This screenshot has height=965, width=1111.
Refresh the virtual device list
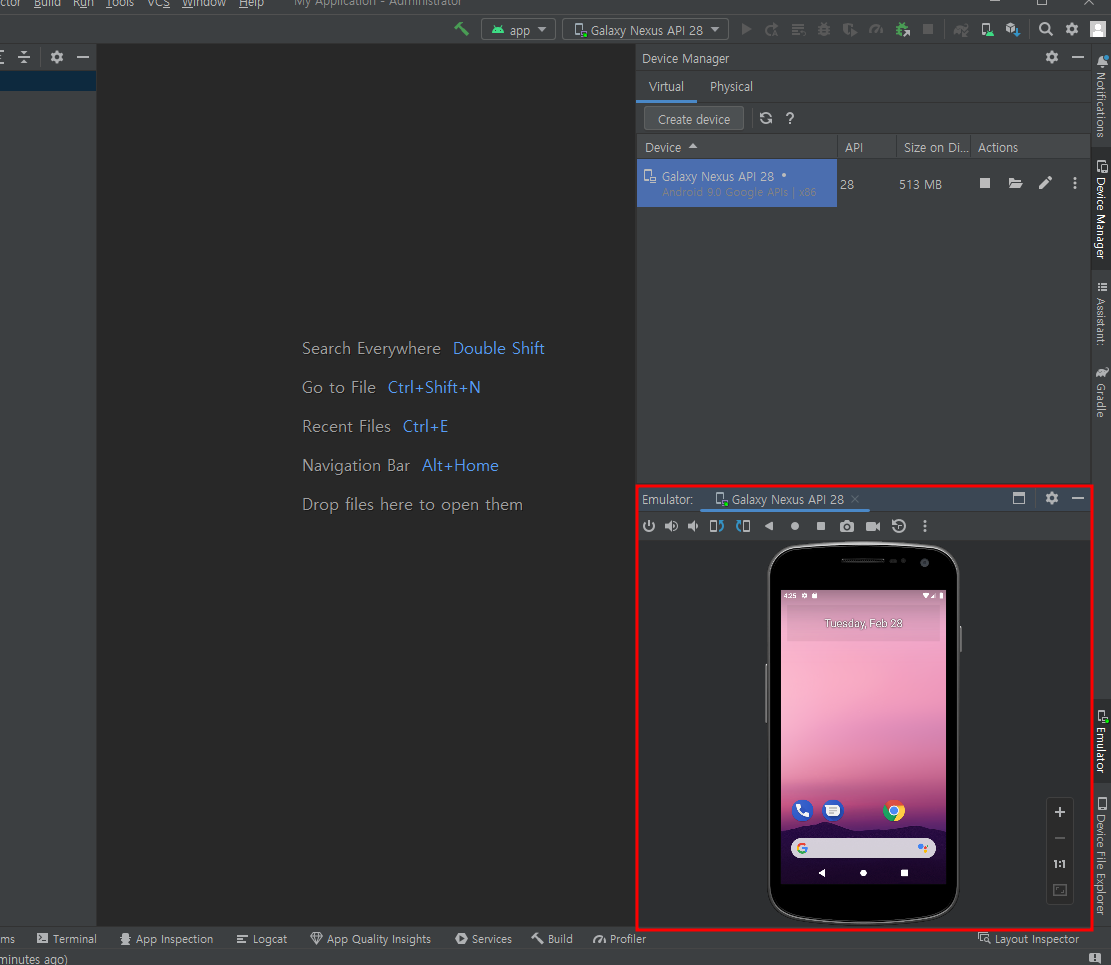(766, 118)
